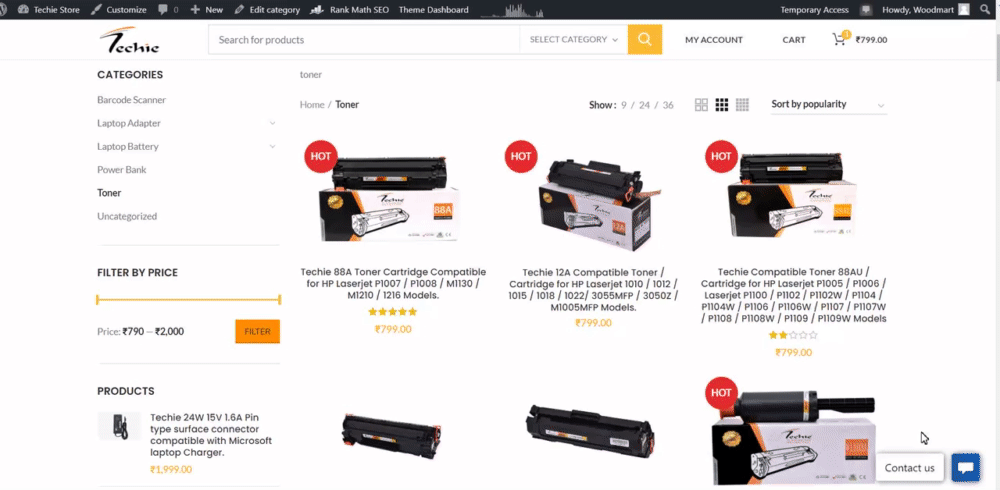Click the price filter slider left handle

(x=98, y=300)
